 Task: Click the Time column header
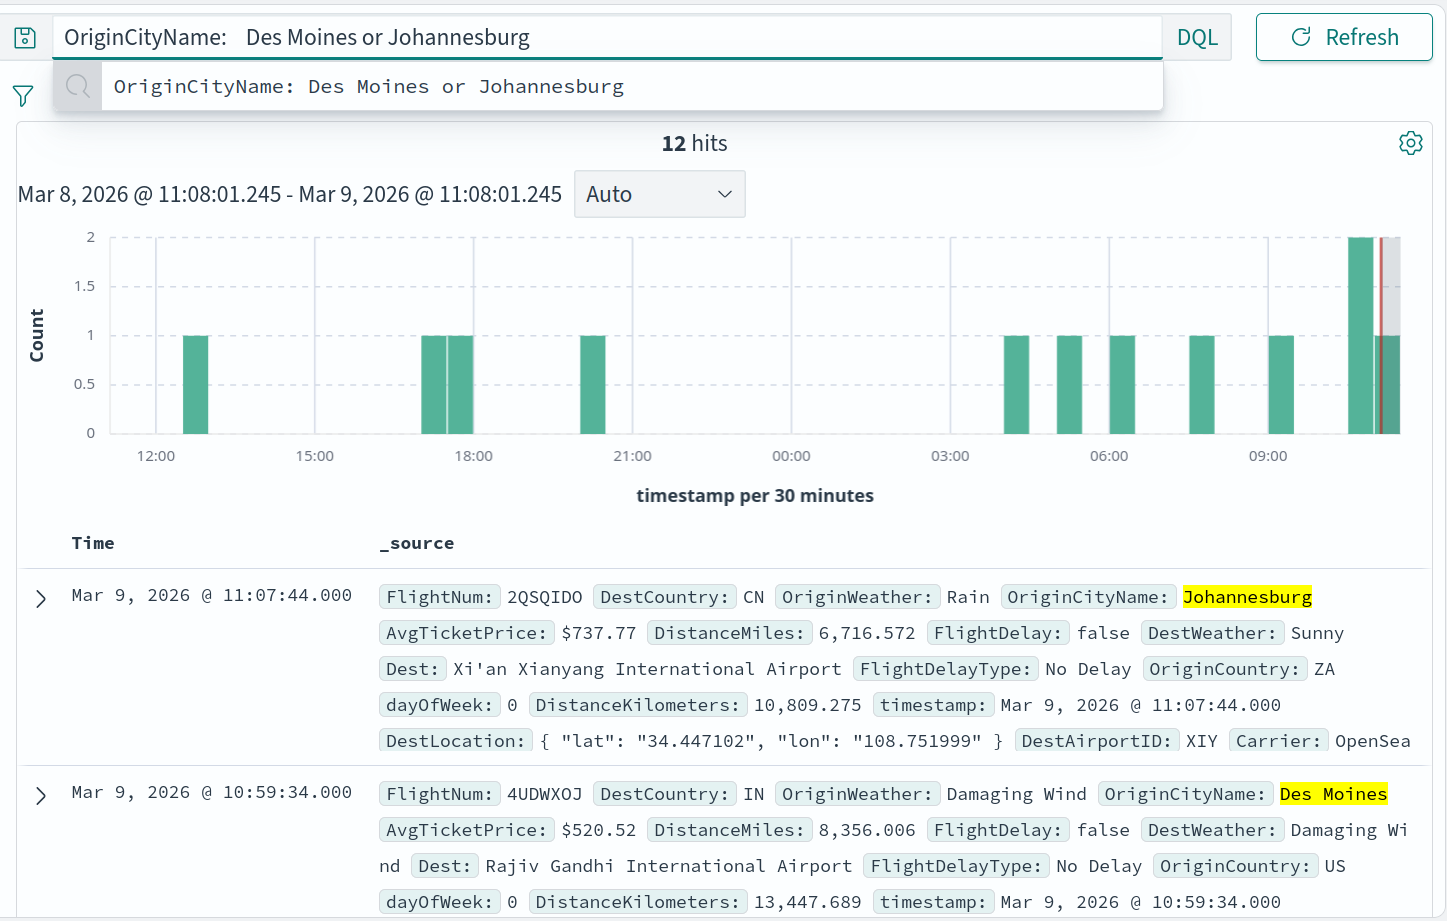[93, 543]
